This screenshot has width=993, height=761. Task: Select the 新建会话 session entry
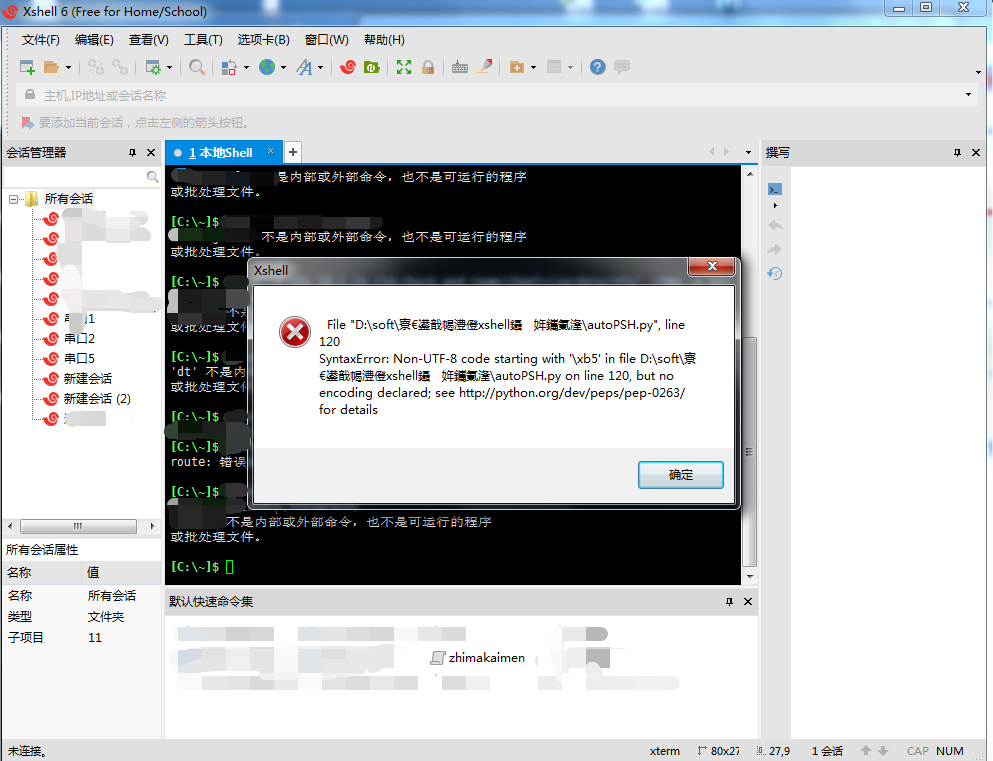(88, 378)
